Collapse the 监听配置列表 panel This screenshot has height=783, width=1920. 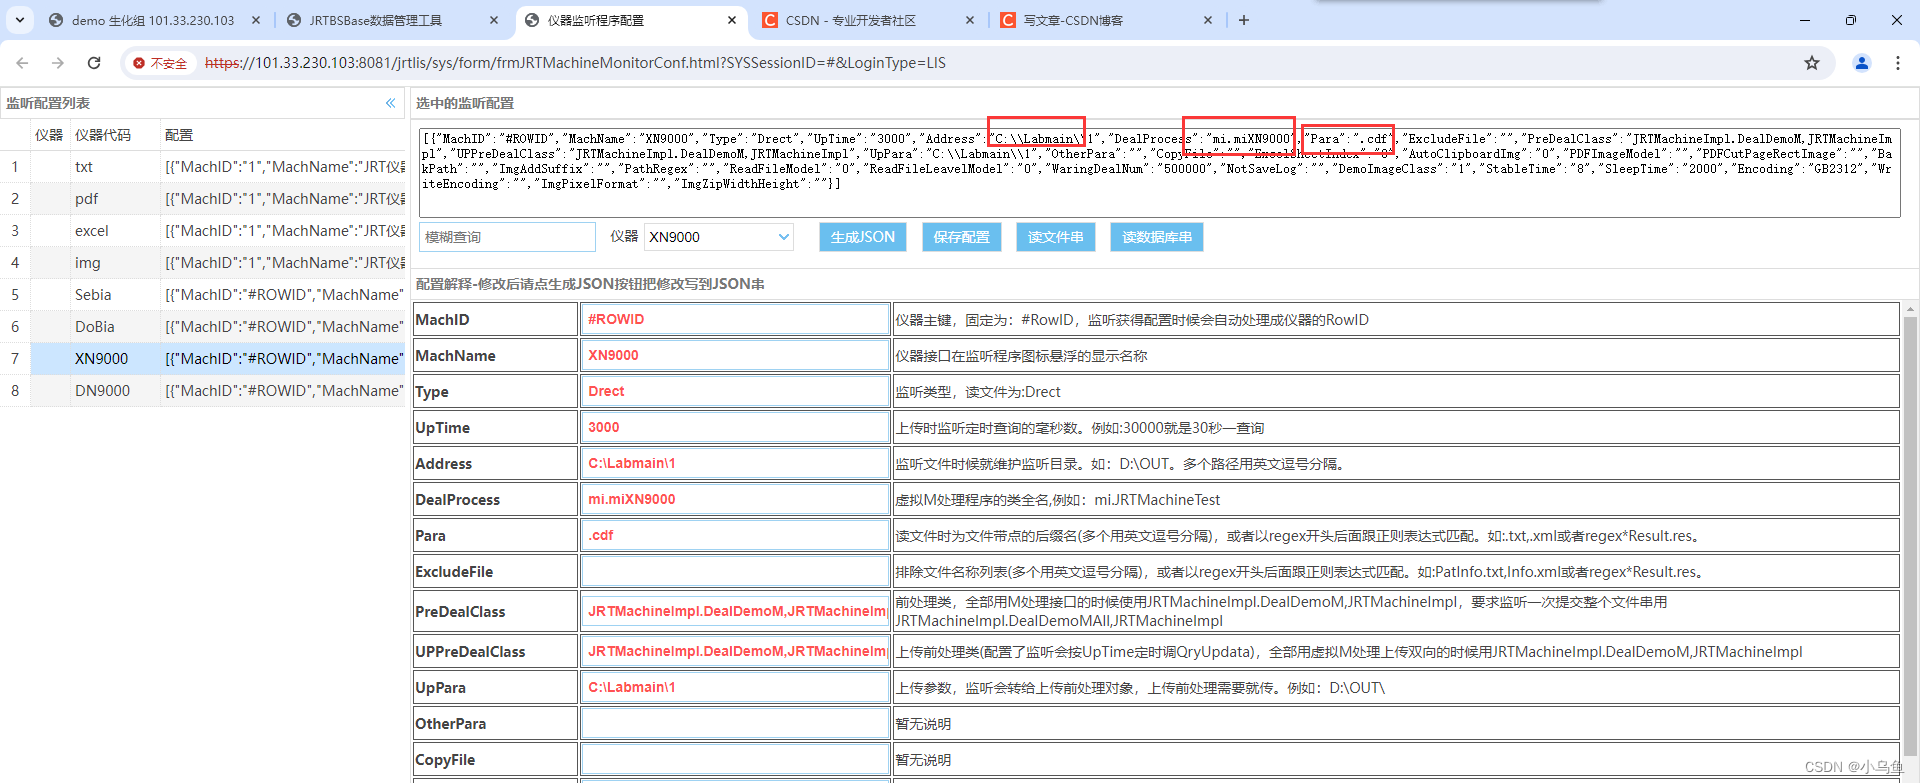point(391,103)
